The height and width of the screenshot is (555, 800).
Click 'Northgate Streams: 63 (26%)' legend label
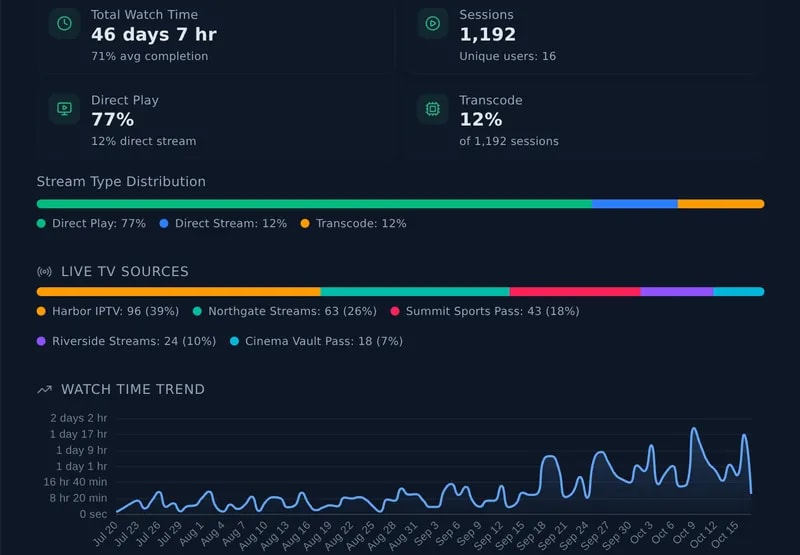[x=292, y=311]
